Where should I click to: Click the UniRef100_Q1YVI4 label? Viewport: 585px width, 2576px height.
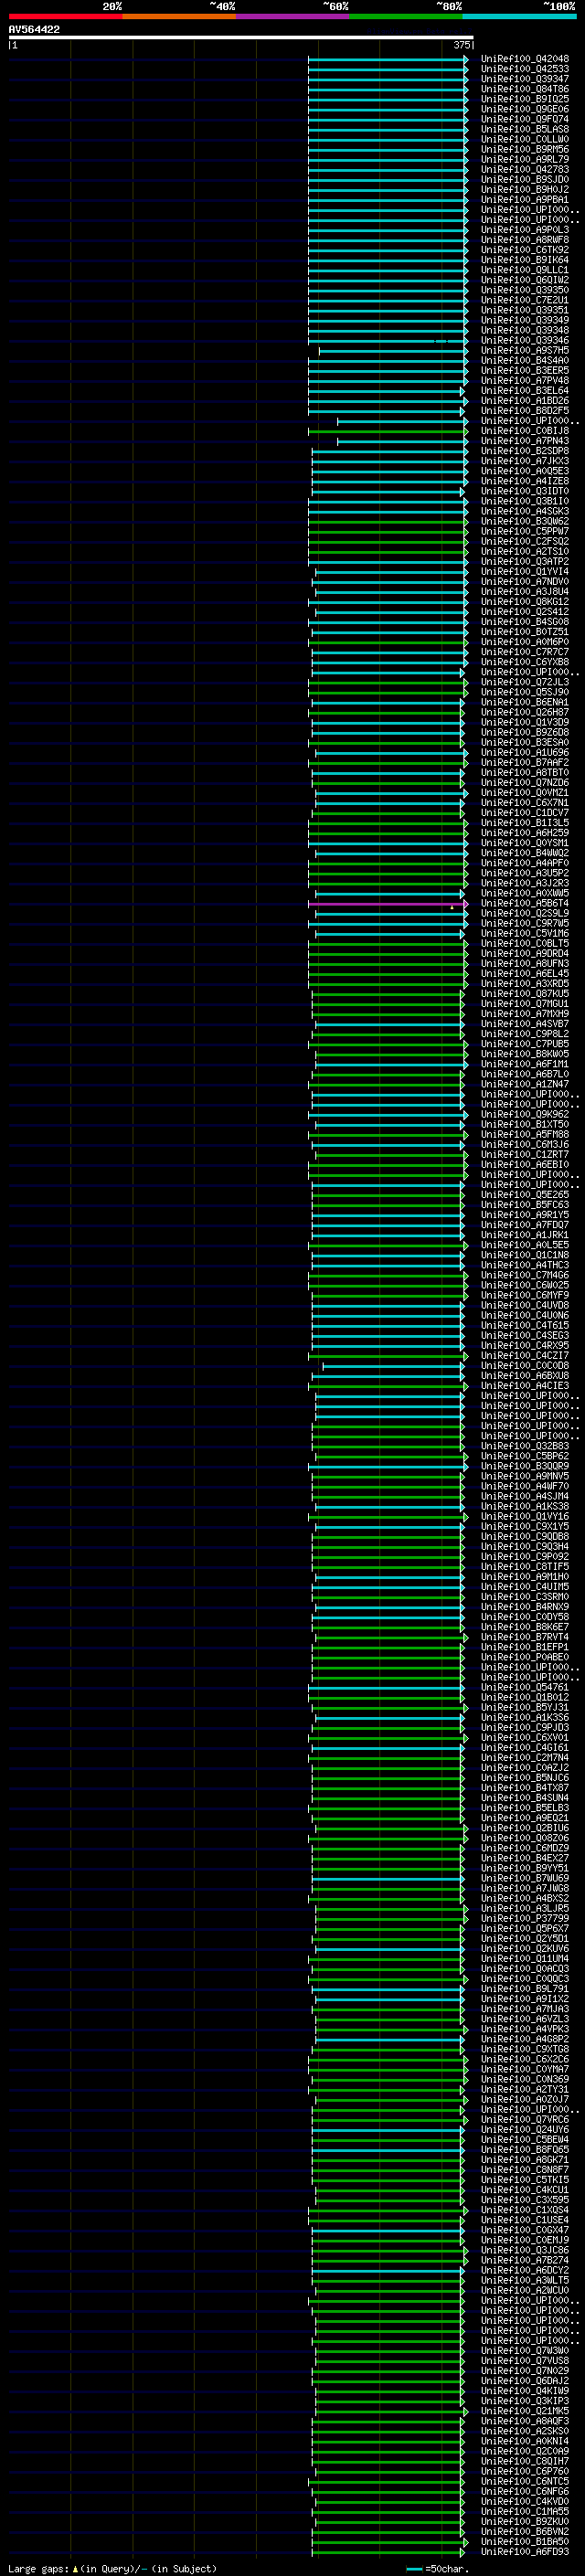(525, 572)
